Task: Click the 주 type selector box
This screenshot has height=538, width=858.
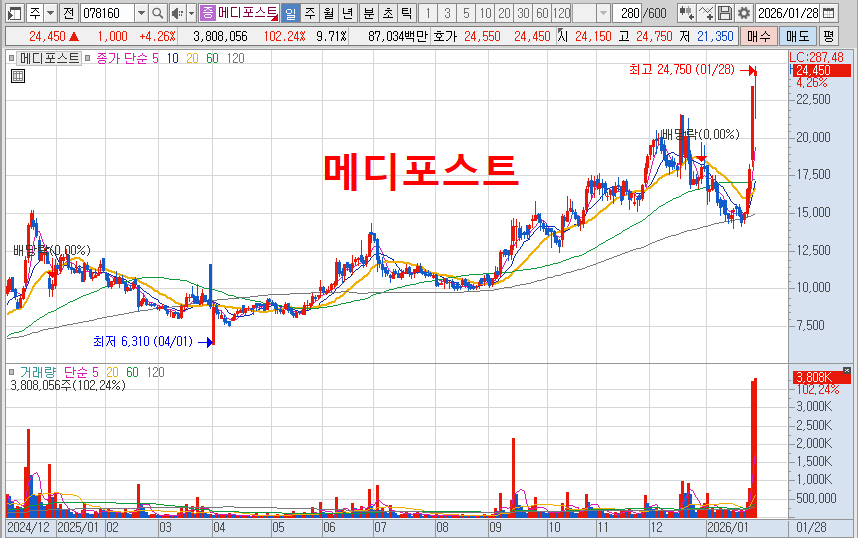Action: (35, 13)
